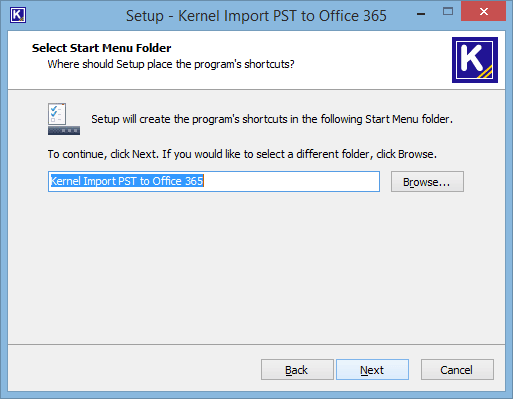
Task: Click the checklist Start Menu folder icon
Action: (x=64, y=119)
